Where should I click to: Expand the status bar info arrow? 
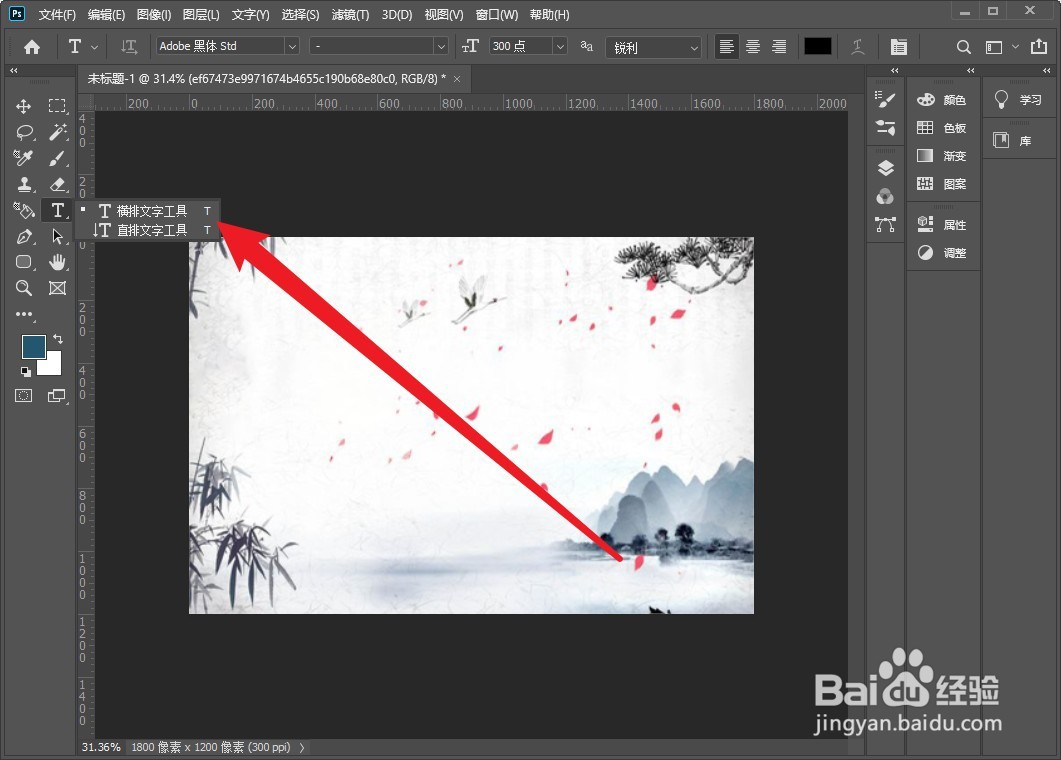tap(302, 747)
